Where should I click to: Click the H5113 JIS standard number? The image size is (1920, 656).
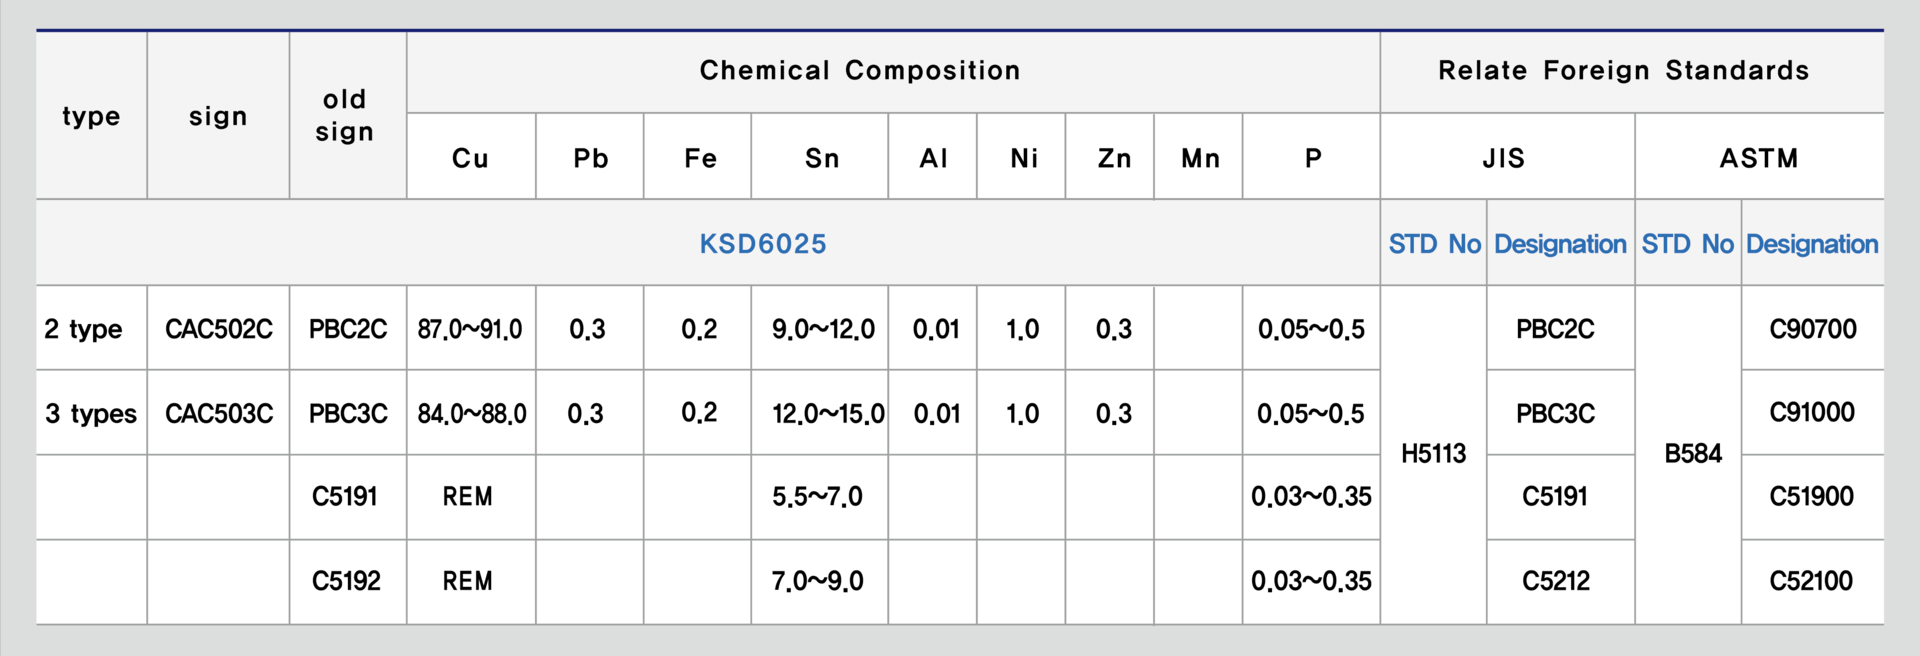[x=1433, y=454]
